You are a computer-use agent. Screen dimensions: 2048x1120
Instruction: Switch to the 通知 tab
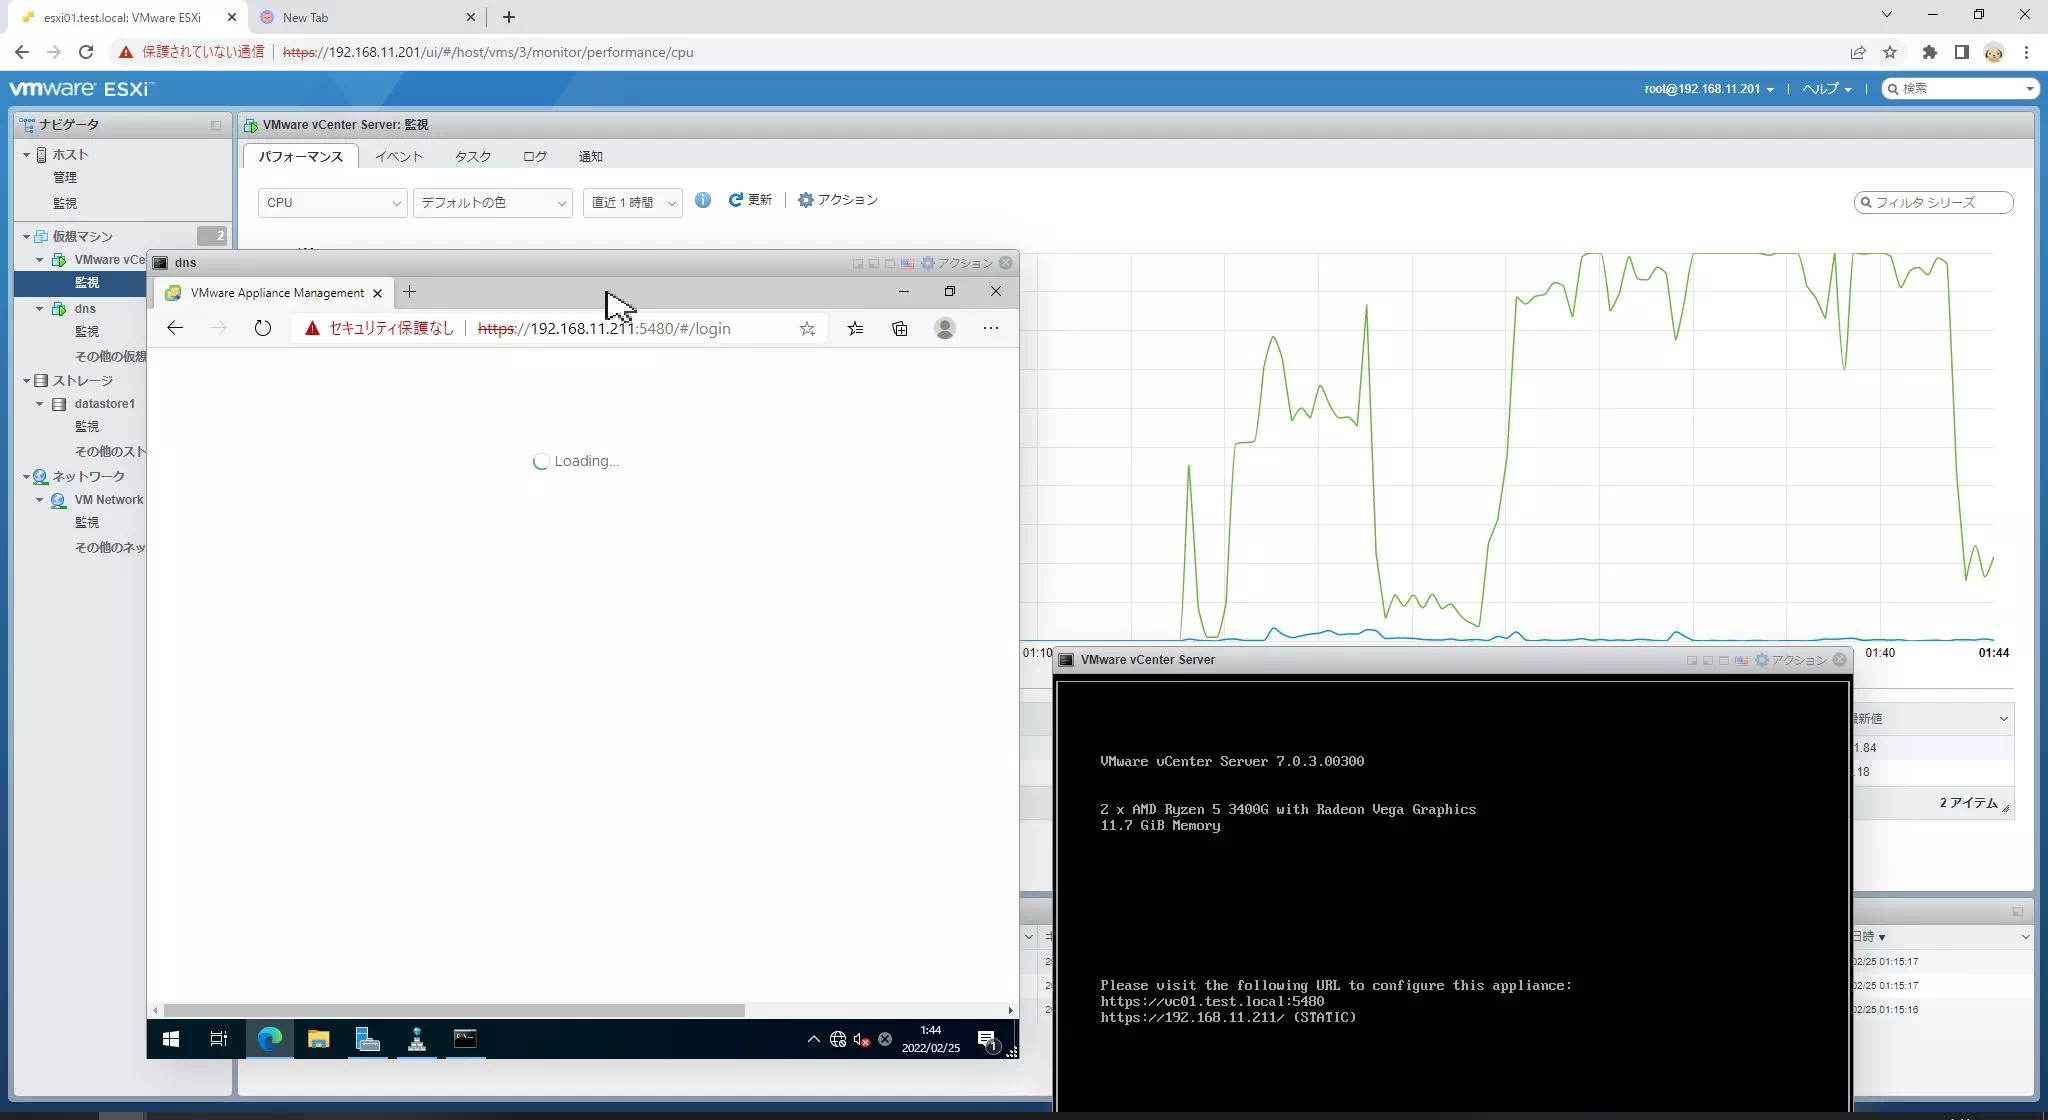(x=591, y=156)
